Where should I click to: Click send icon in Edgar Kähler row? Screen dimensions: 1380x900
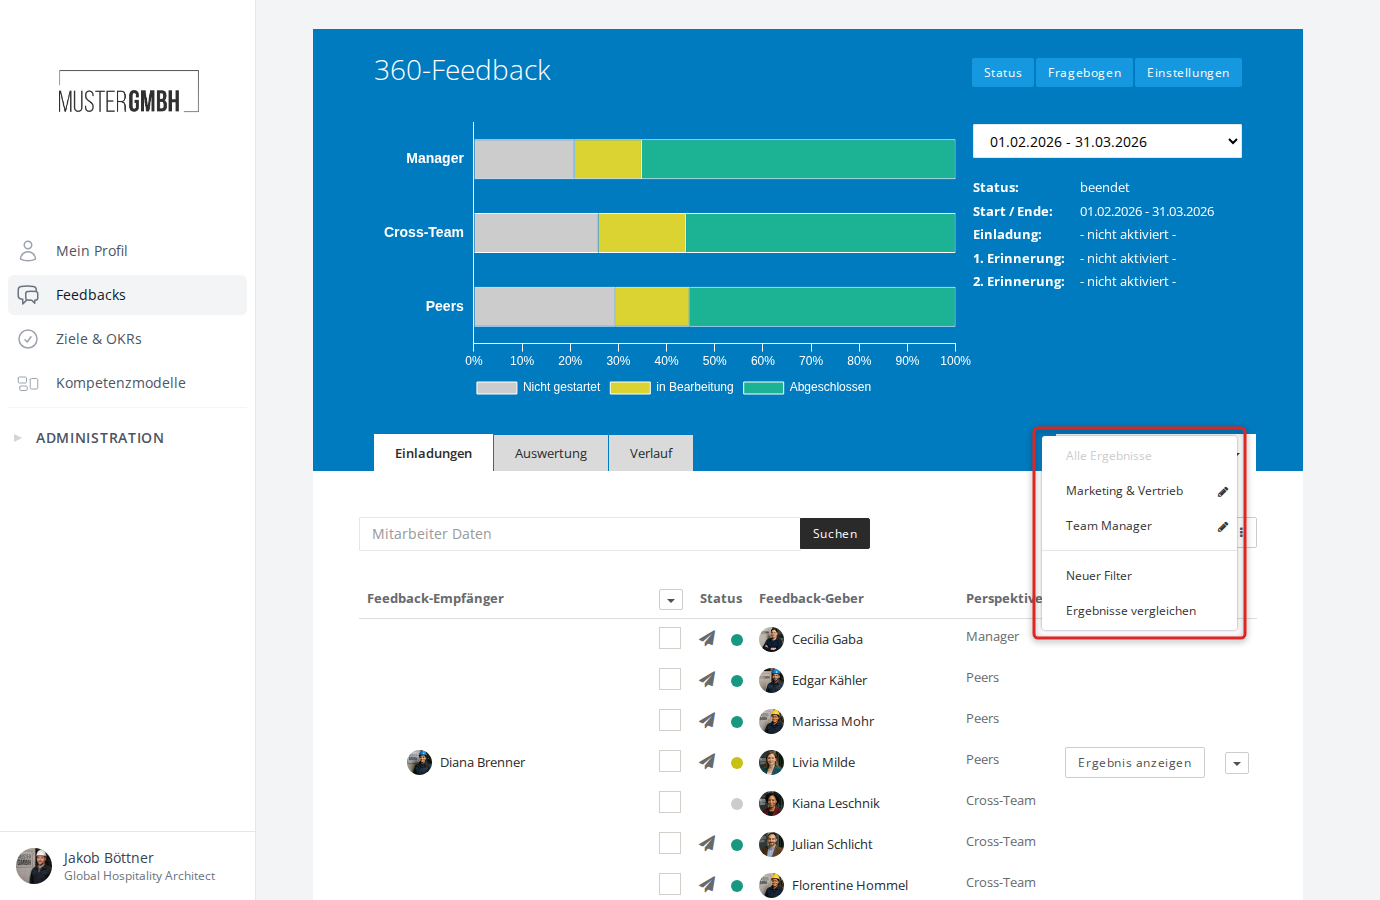coord(707,679)
